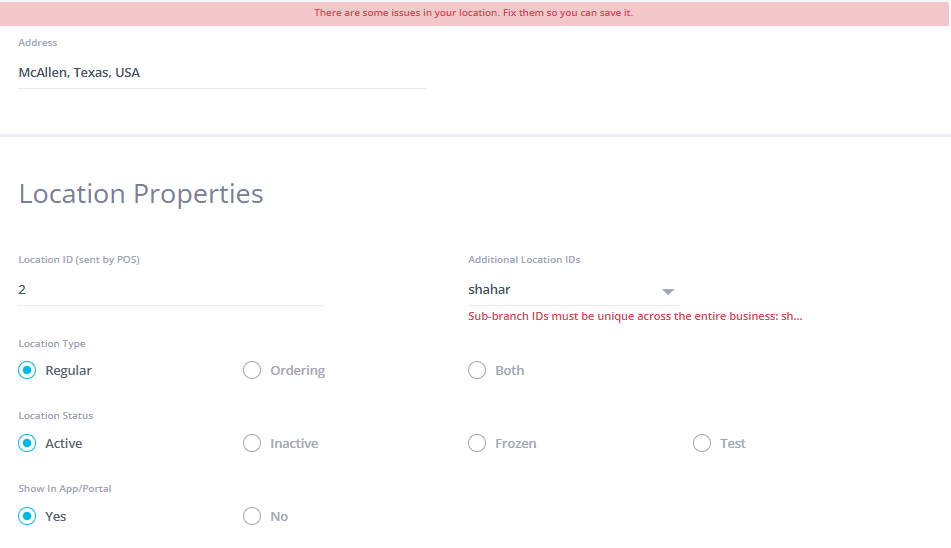Select the Regular location type
The height and width of the screenshot is (548, 951).
click(x=28, y=370)
